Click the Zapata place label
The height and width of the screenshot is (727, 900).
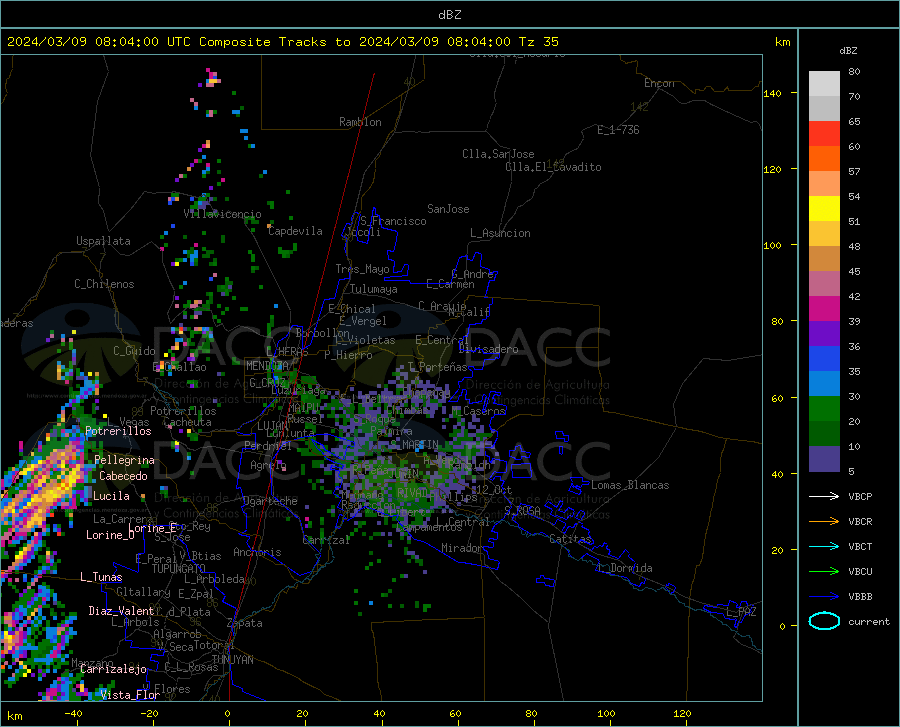click(x=245, y=623)
